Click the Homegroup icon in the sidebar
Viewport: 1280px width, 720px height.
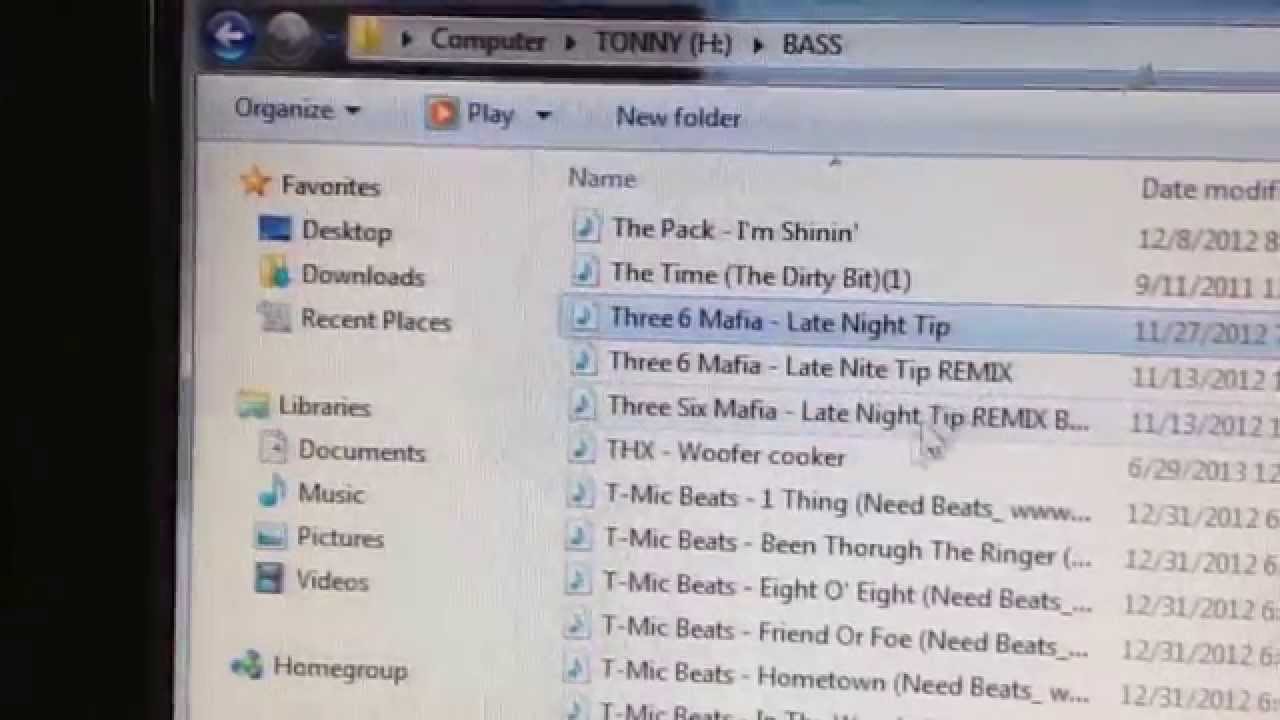[246, 666]
